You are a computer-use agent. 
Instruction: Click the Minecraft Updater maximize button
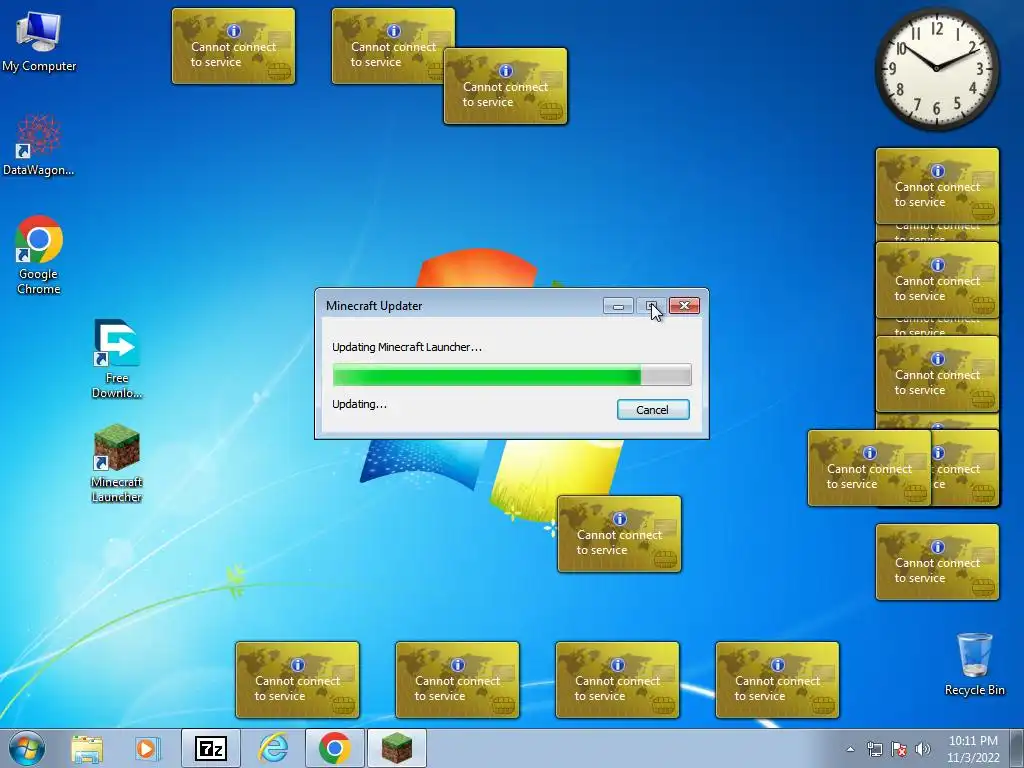(651, 306)
